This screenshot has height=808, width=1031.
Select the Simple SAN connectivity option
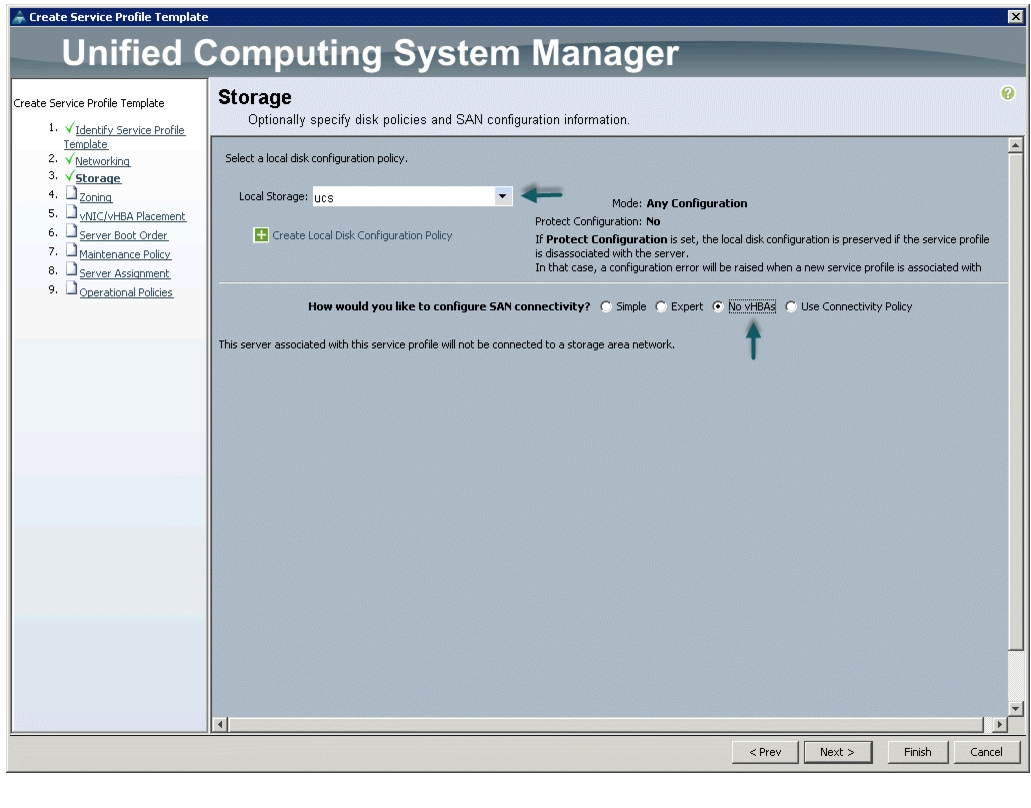[606, 306]
